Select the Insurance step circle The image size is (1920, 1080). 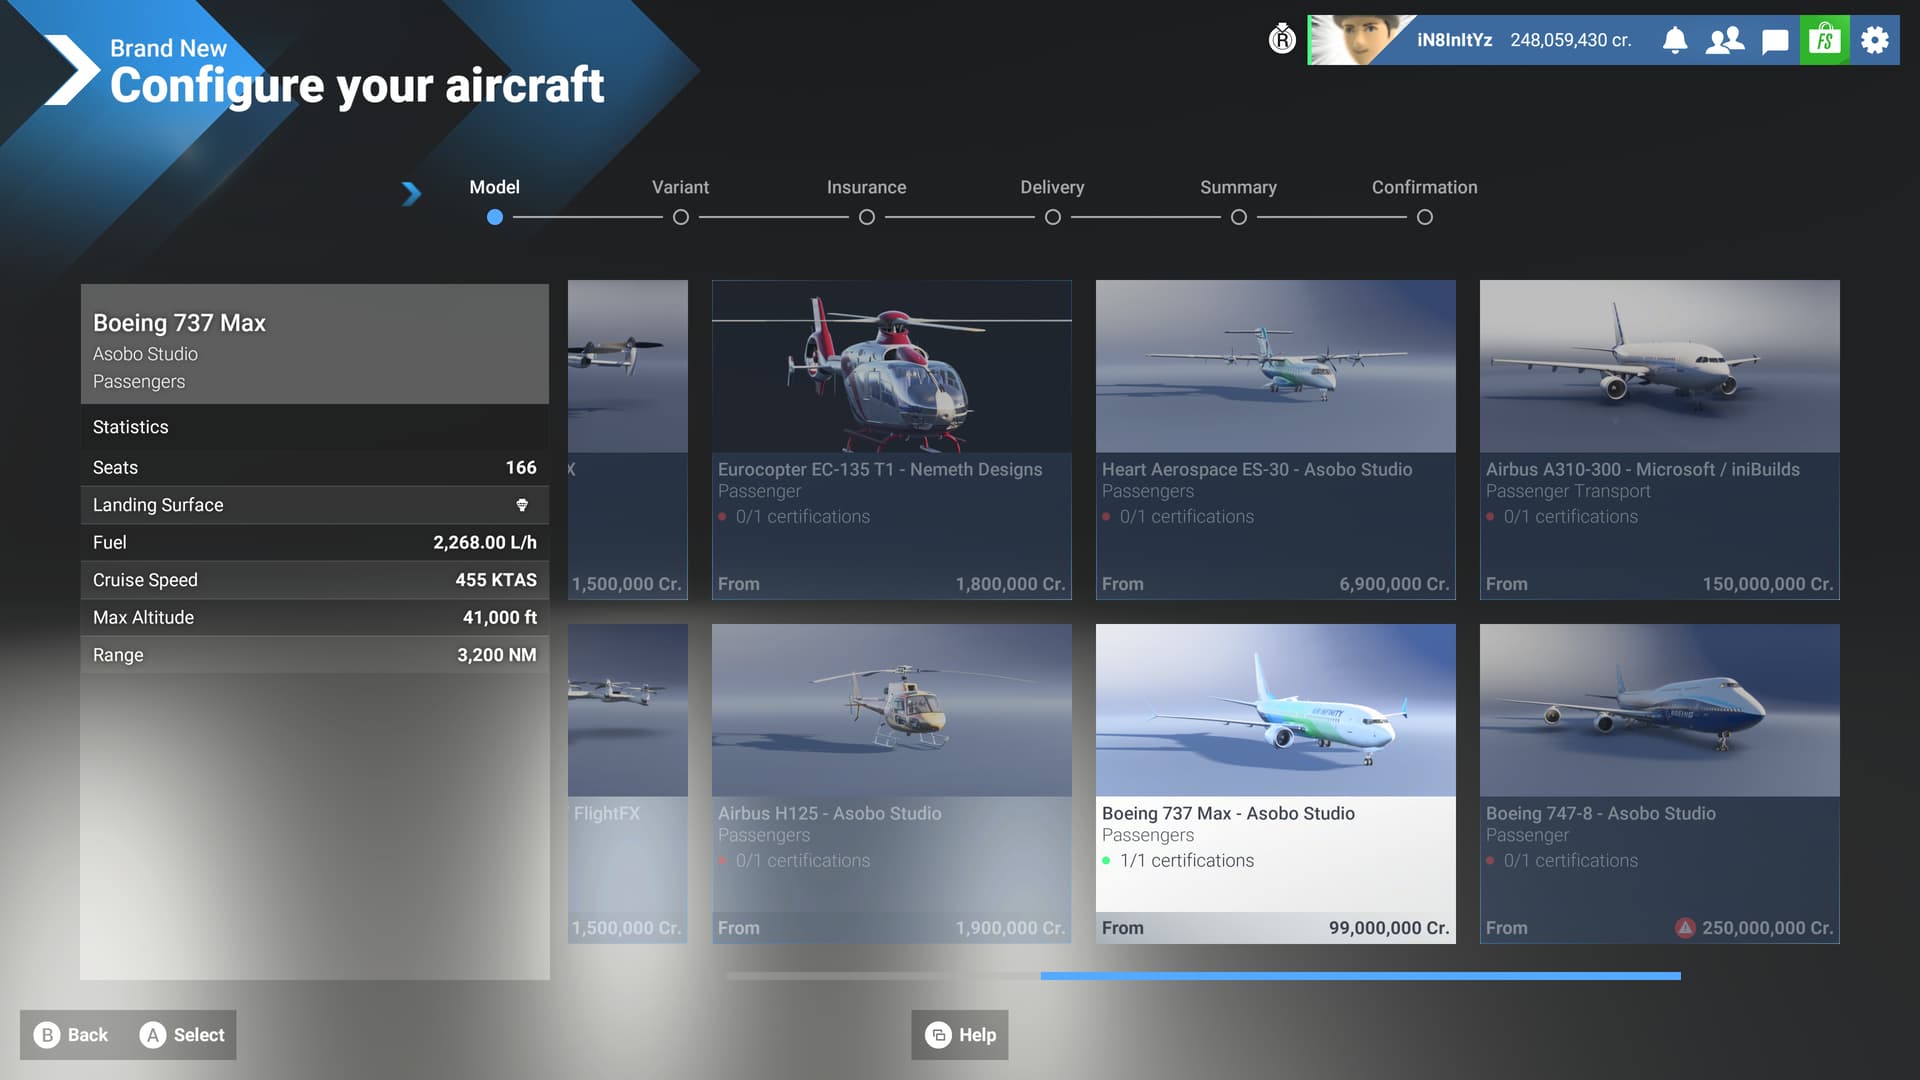click(x=867, y=217)
